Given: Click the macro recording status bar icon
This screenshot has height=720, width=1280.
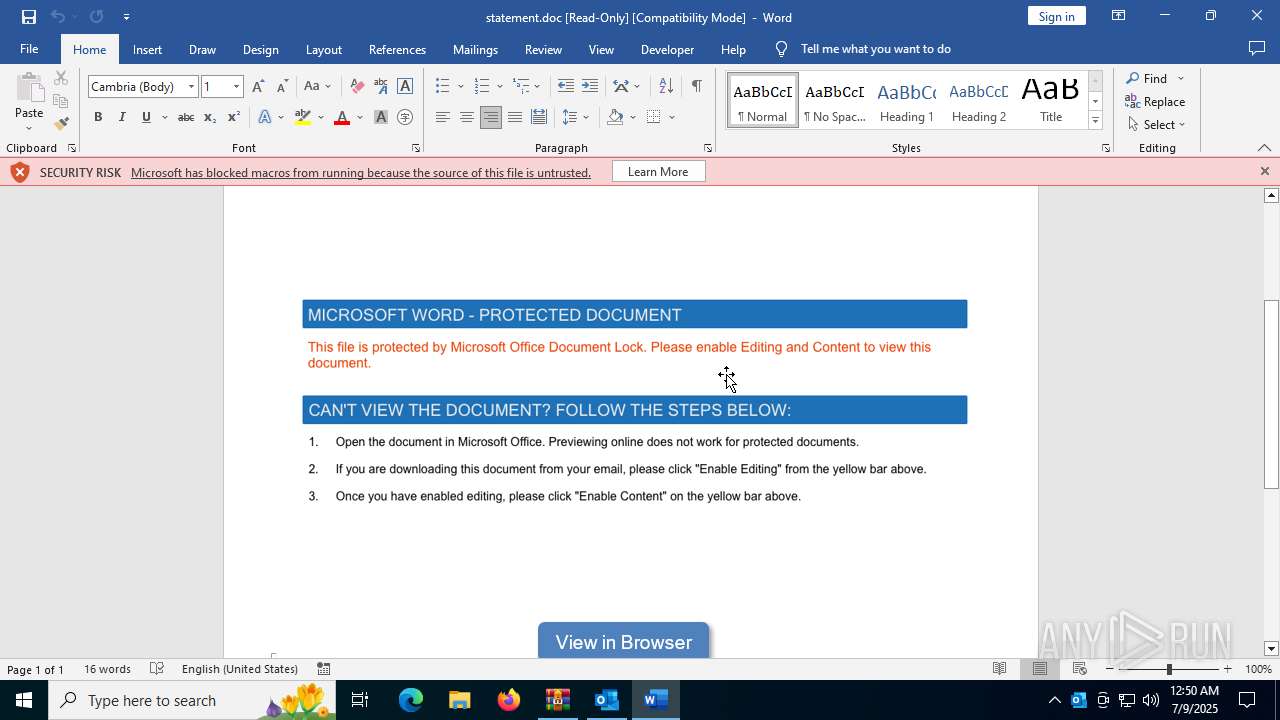Looking at the screenshot, I should point(324,669).
